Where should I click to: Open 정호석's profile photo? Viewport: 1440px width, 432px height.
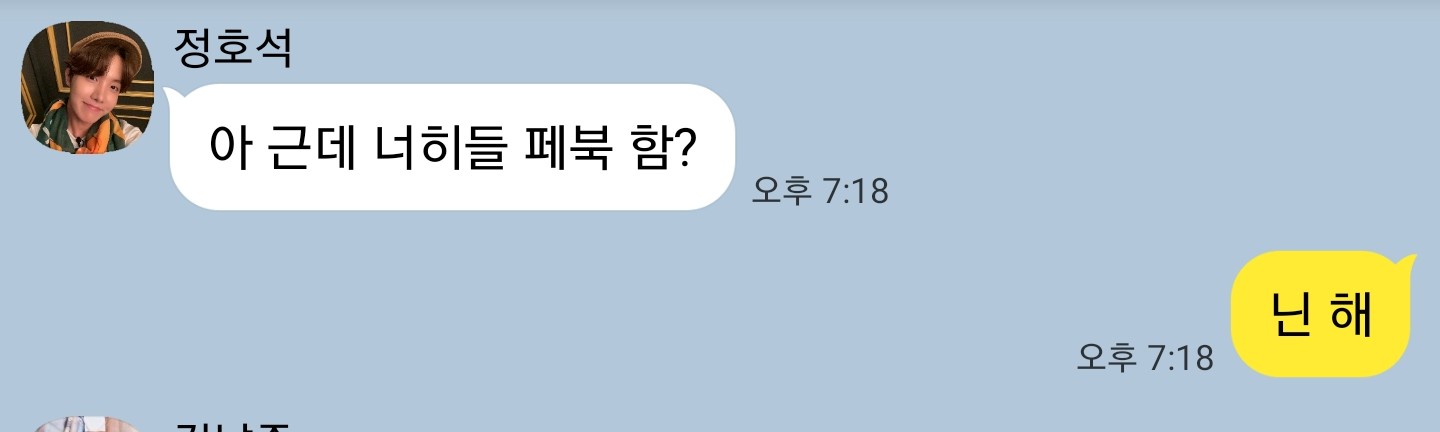point(87,88)
